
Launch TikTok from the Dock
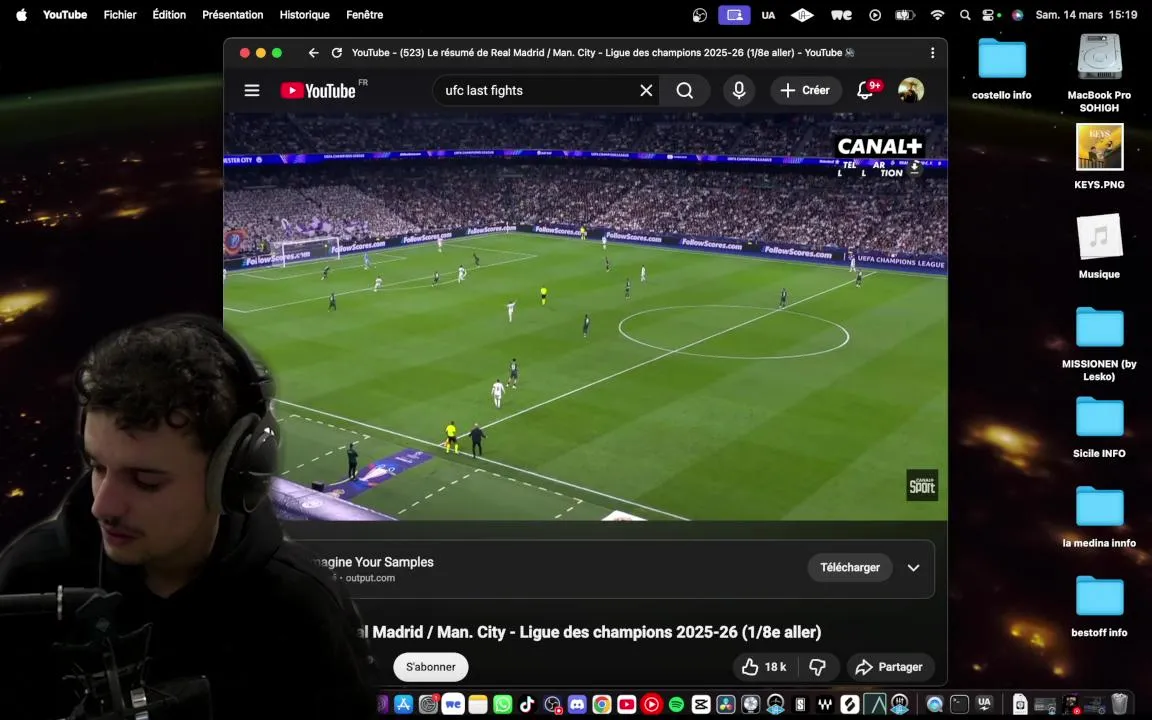[x=528, y=705]
